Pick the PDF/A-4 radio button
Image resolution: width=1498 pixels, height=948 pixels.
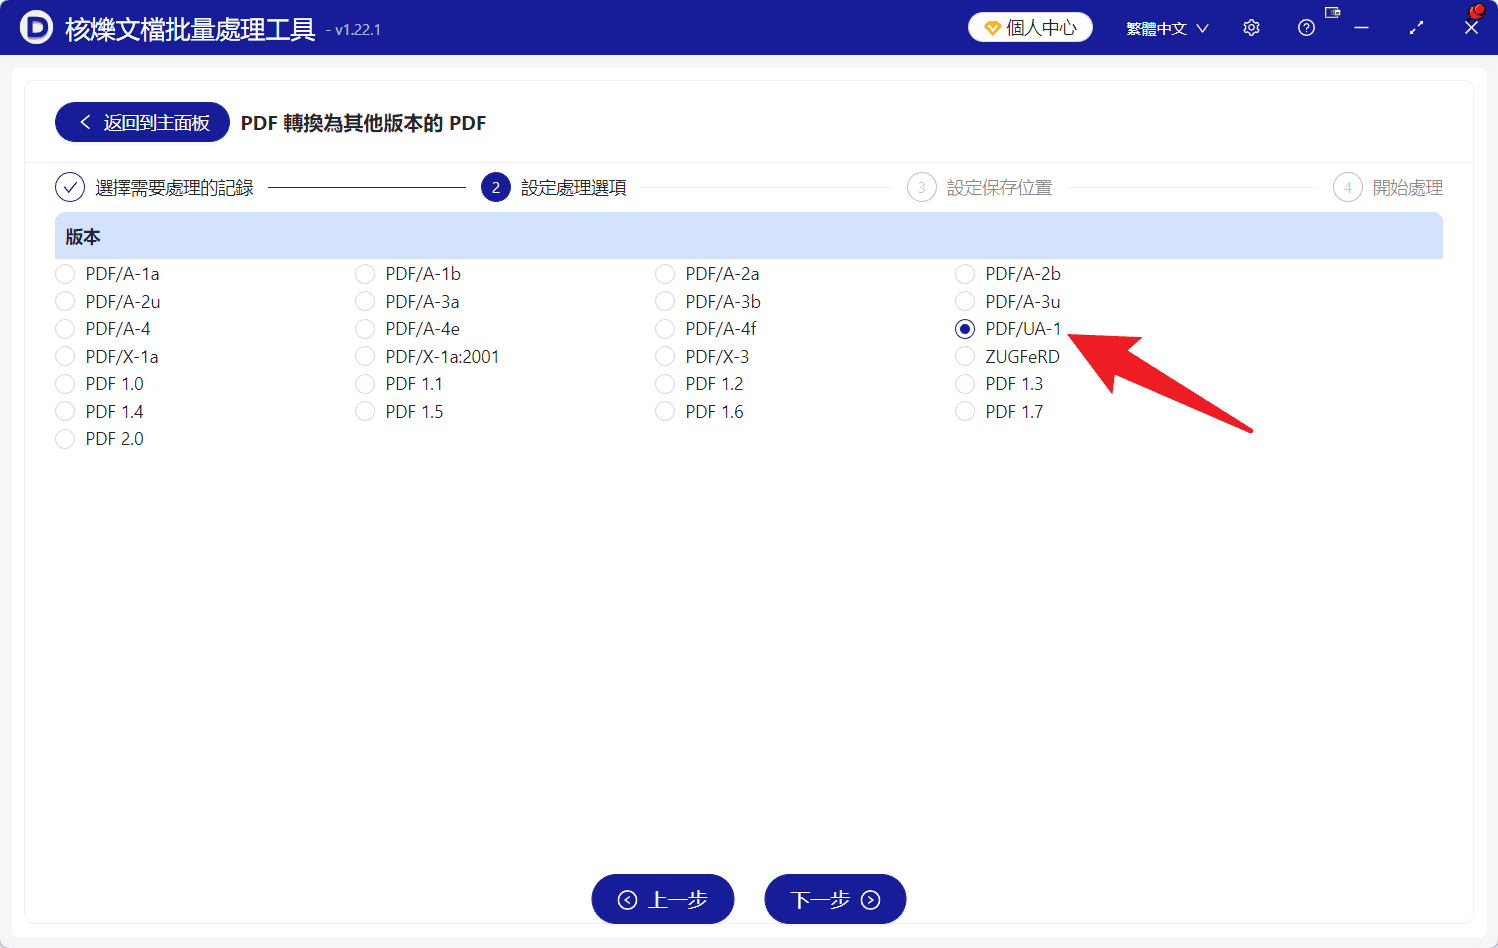(x=65, y=329)
